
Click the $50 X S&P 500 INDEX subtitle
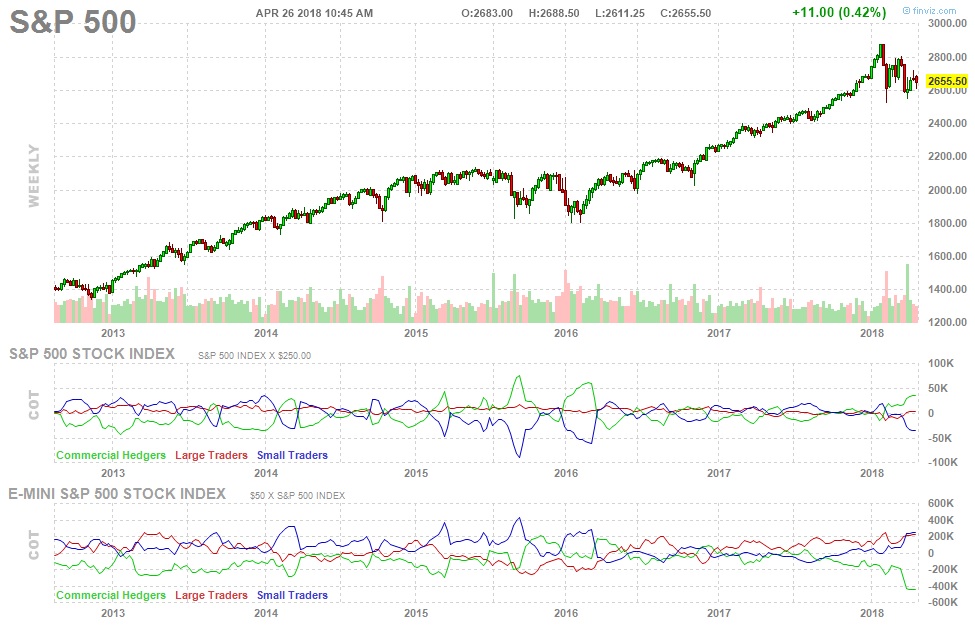tap(297, 496)
